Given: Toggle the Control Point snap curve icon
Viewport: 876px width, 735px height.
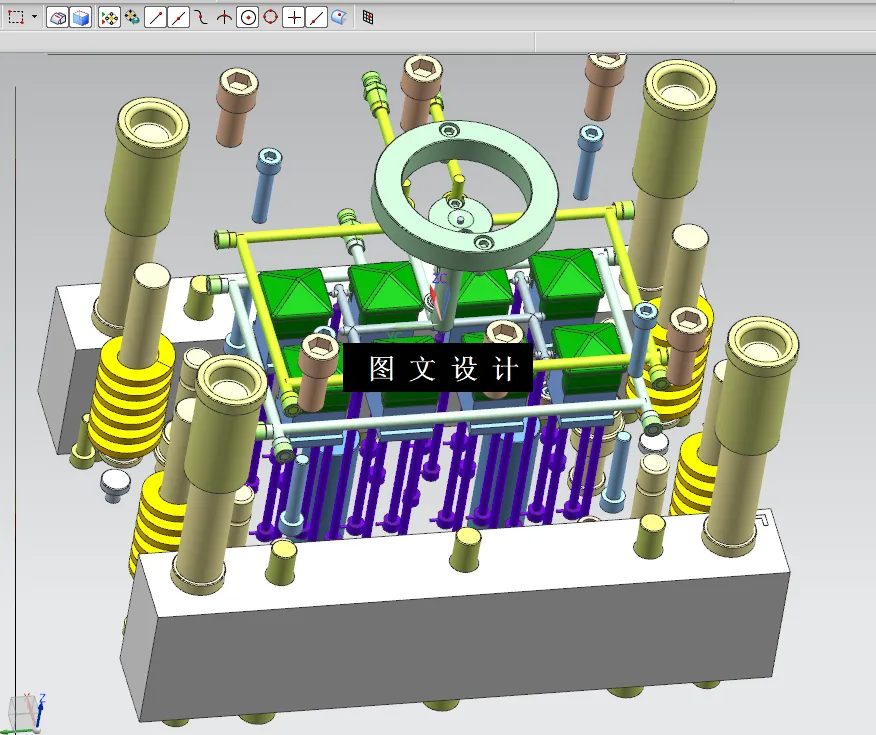Looking at the screenshot, I should 201,18.
